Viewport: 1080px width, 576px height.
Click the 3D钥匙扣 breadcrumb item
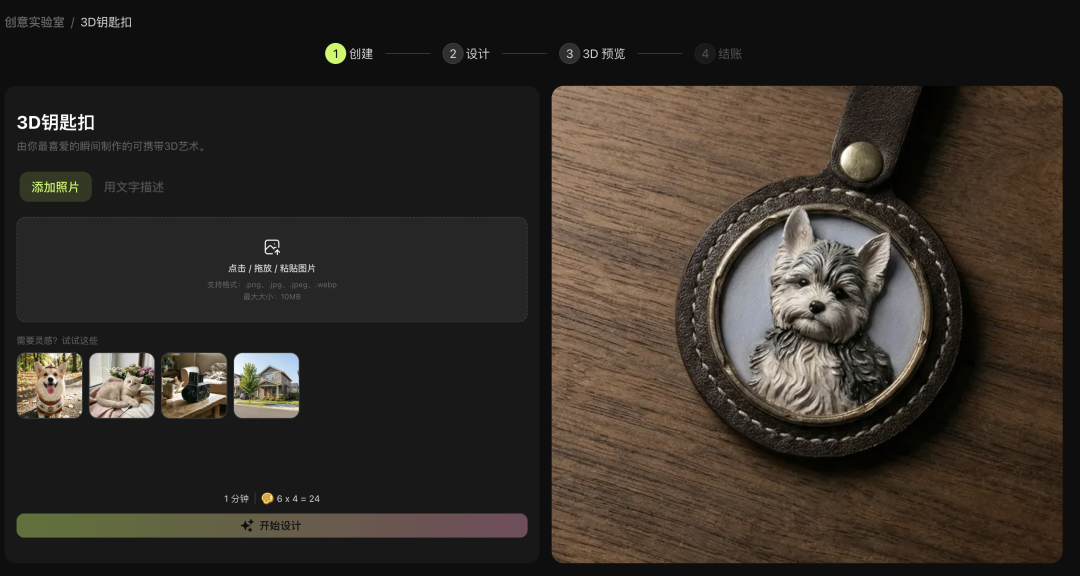point(106,22)
